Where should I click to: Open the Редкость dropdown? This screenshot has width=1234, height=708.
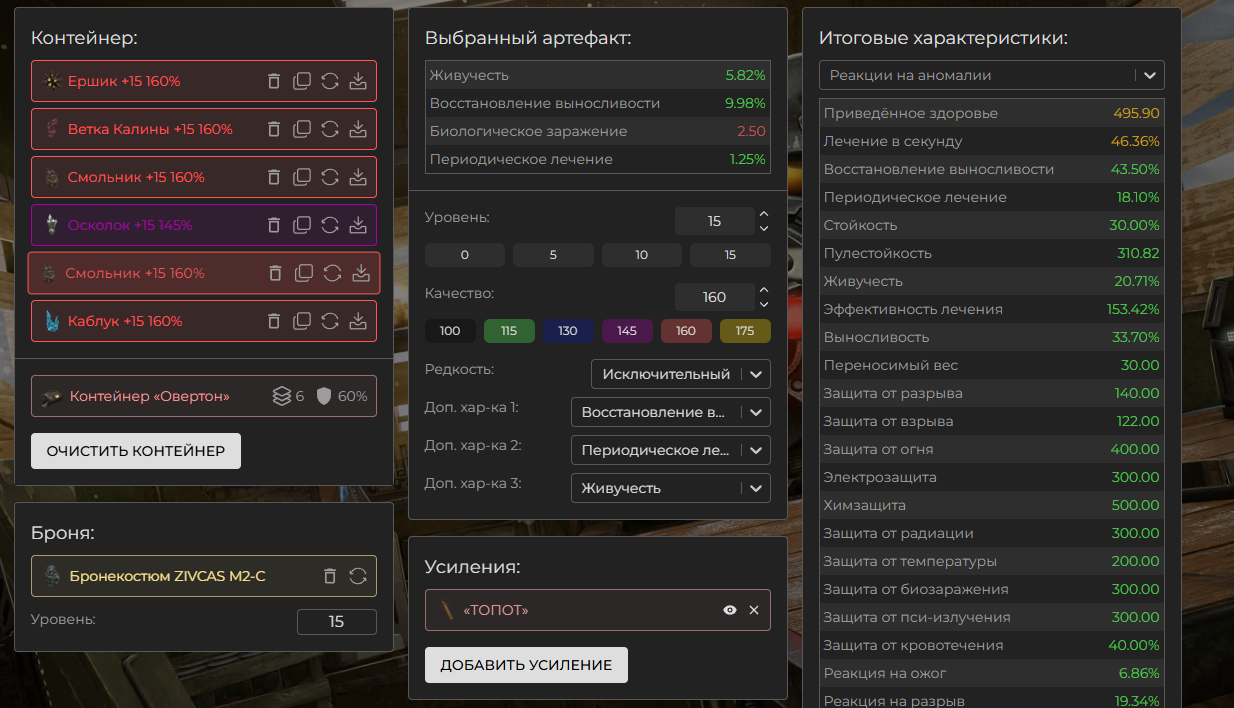[x=681, y=374]
